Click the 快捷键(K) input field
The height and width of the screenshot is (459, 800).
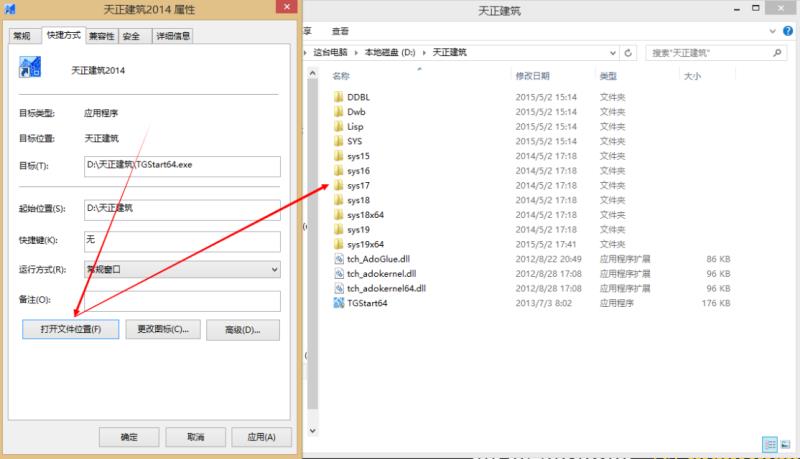tap(182, 241)
